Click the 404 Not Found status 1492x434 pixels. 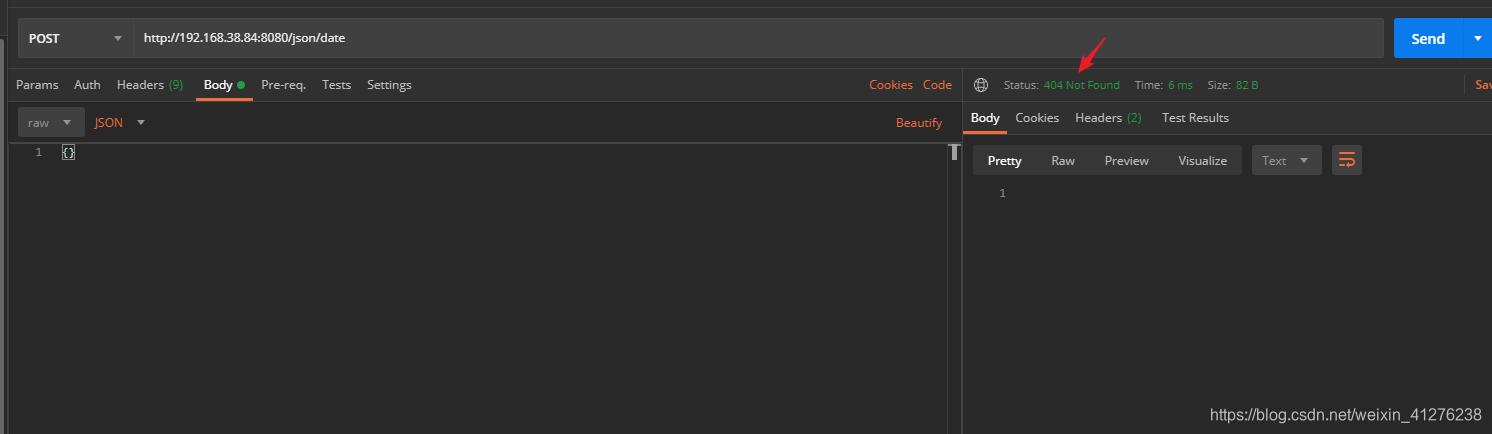click(1081, 85)
